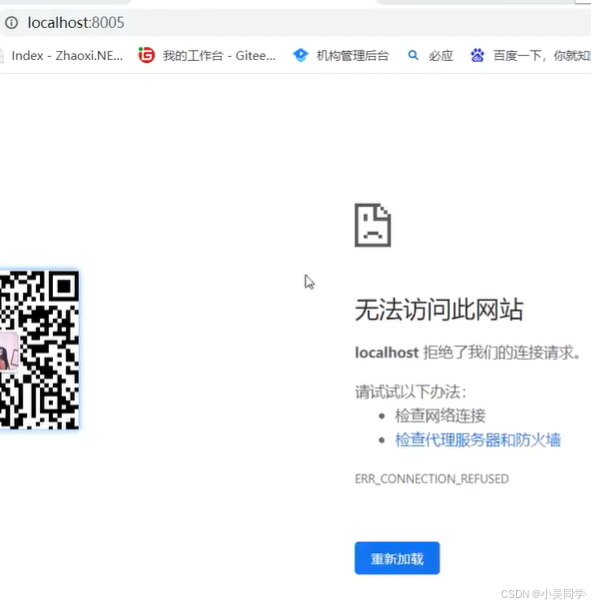Open the Index - Zhaoxi.NE... bookmark
Viewport: 591px width, 605px height.
pyautogui.click(x=67, y=56)
